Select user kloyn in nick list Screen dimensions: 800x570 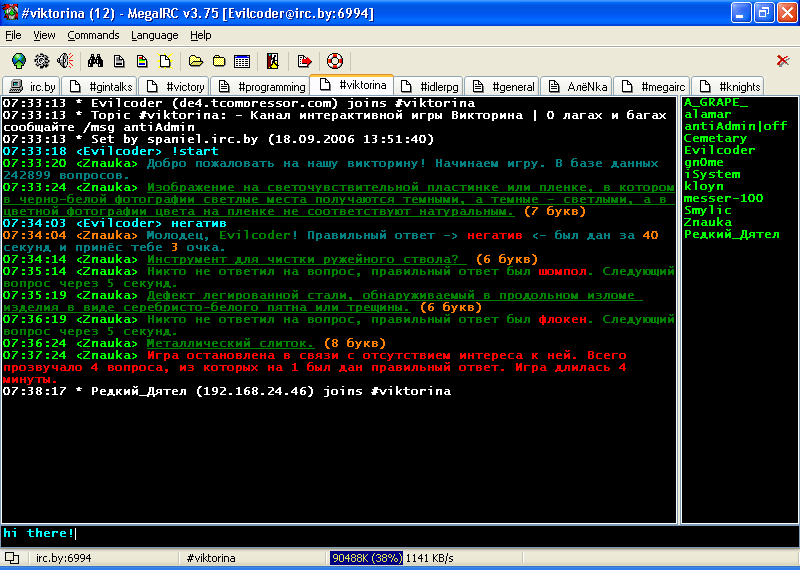pyautogui.click(x=704, y=186)
